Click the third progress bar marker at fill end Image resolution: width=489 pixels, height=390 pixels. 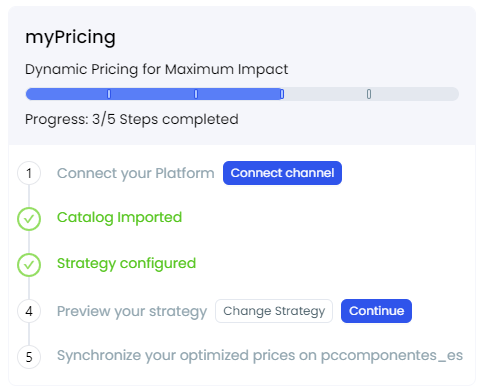pyautogui.click(x=282, y=94)
